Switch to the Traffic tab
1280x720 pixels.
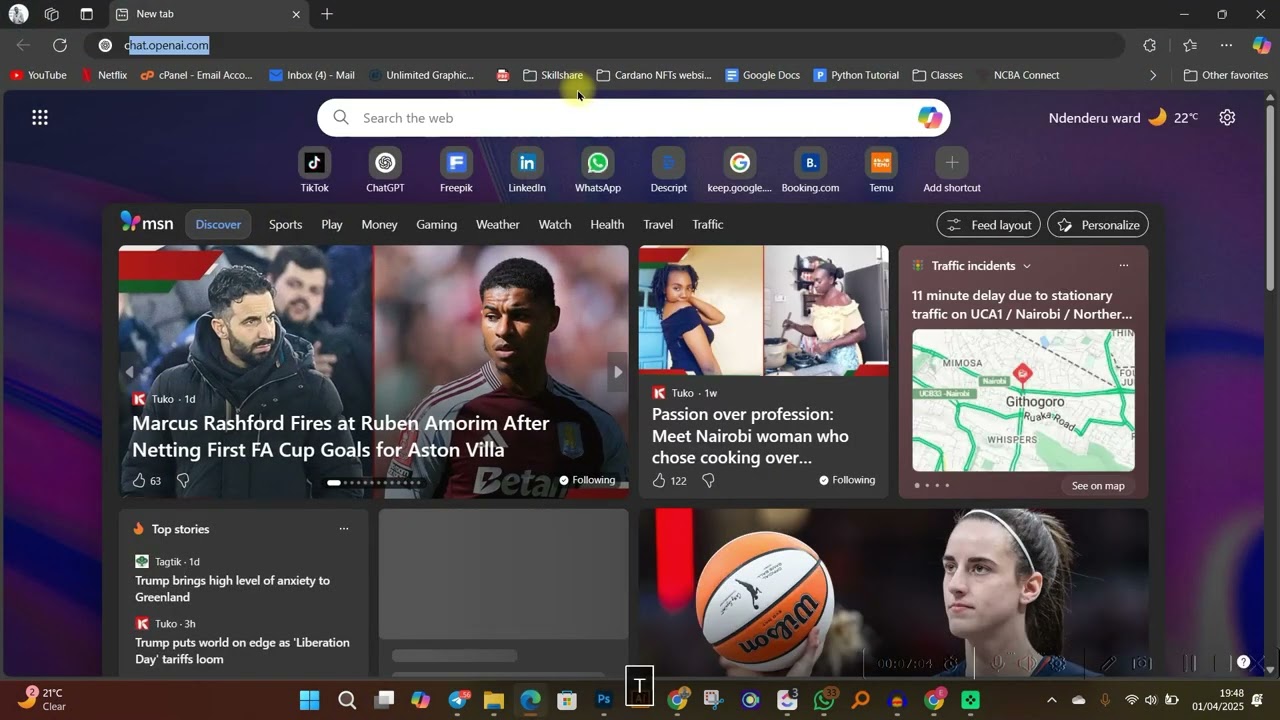coord(707,225)
